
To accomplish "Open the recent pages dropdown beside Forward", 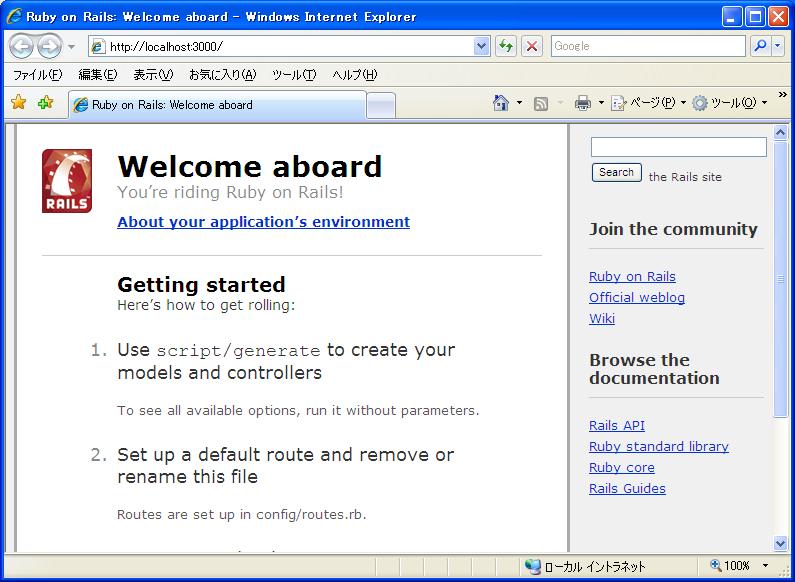I will [71, 47].
